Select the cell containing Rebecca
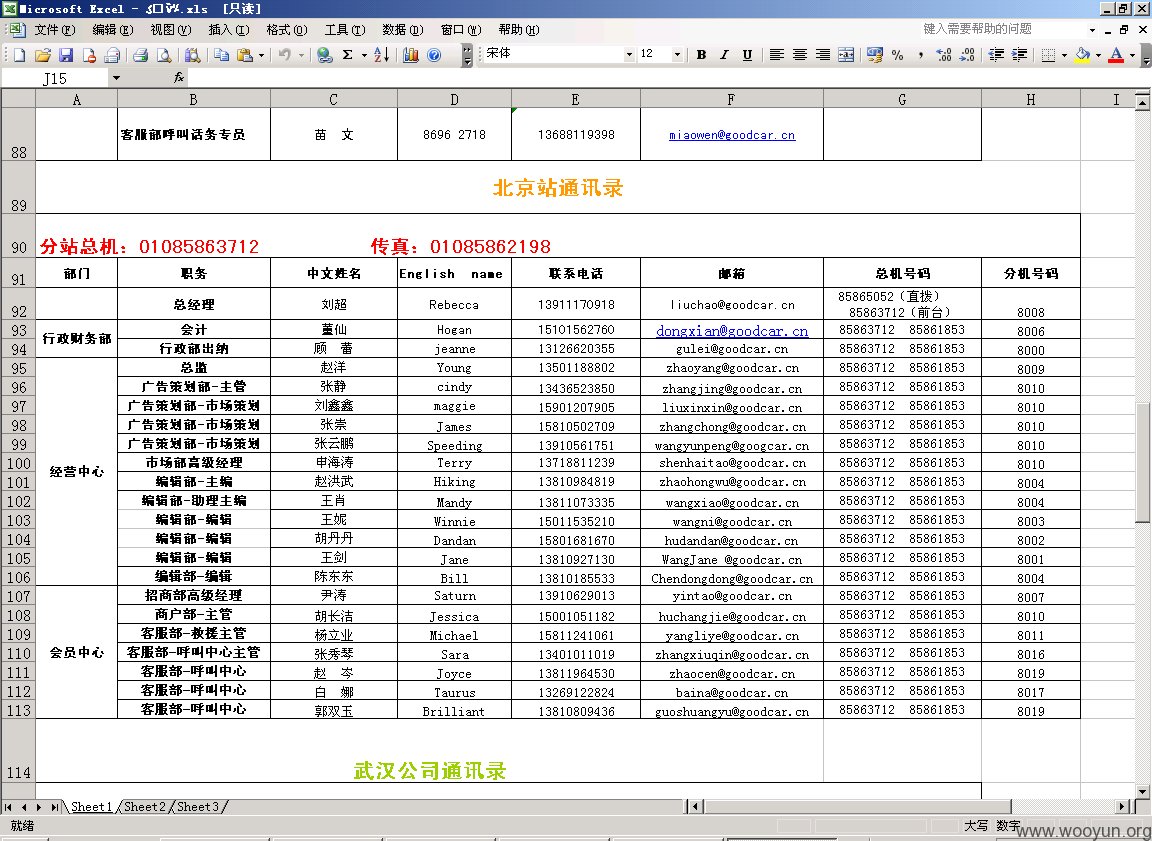This screenshot has width=1152, height=841. tap(454, 303)
